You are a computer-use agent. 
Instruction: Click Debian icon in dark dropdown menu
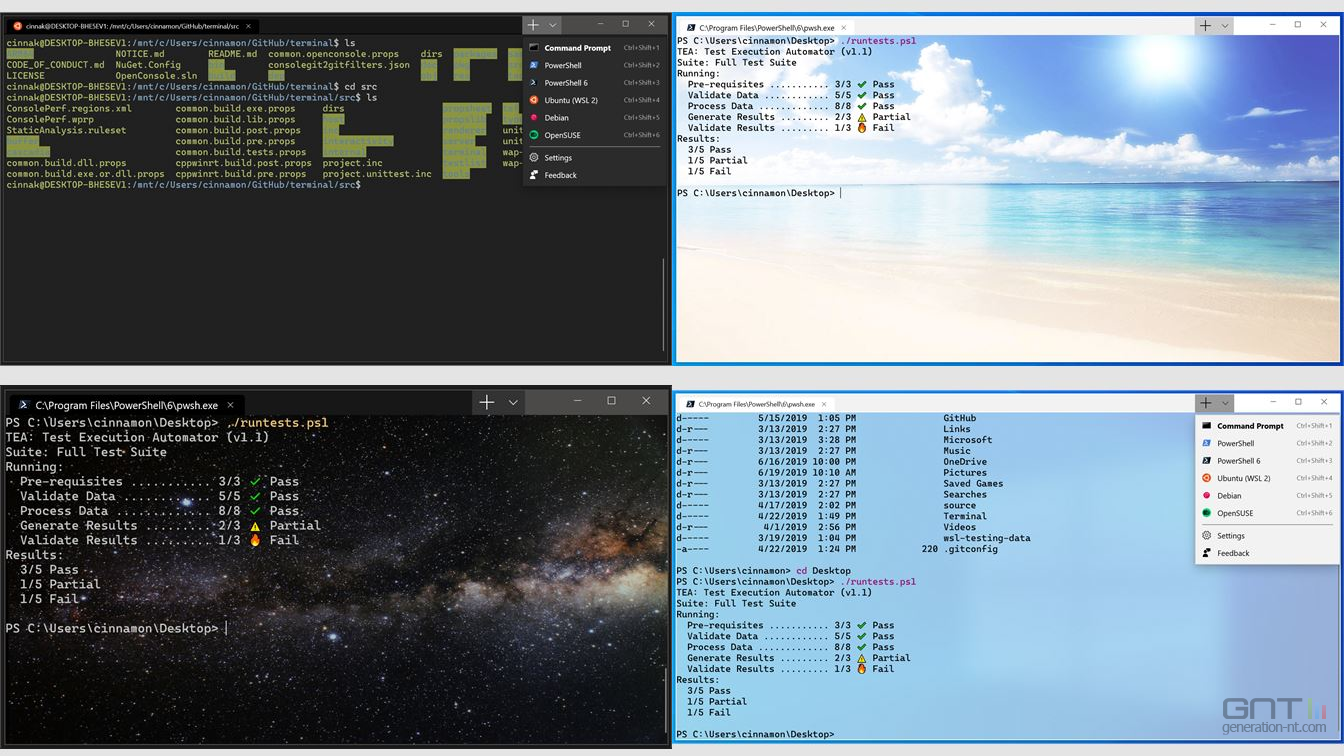(534, 118)
